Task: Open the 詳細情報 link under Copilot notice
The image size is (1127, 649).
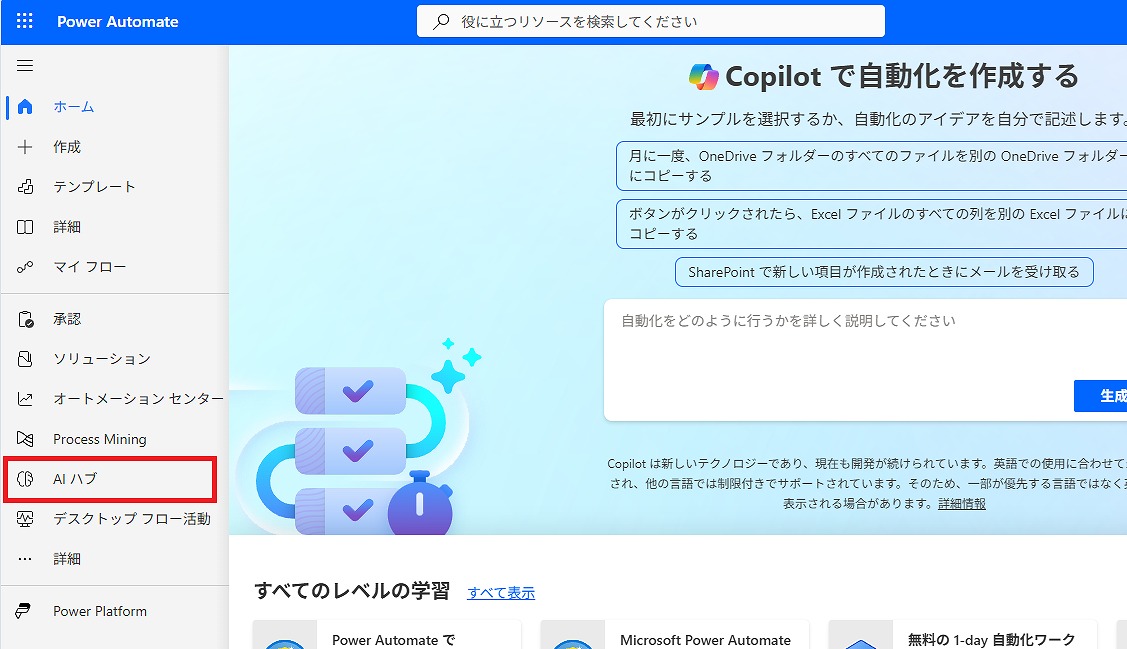Action: (961, 504)
